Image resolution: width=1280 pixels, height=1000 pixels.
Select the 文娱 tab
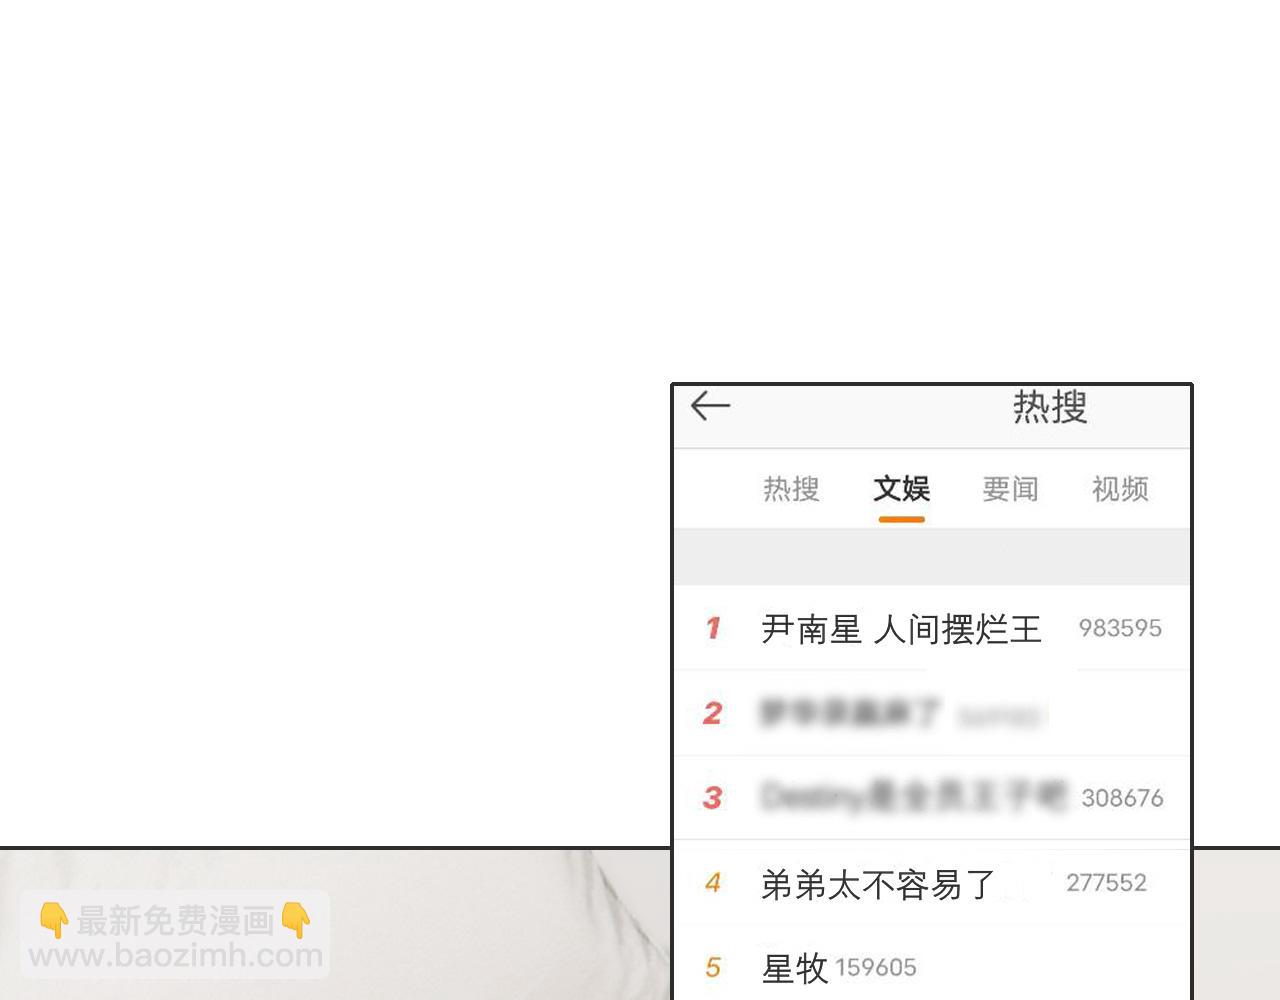(901, 489)
